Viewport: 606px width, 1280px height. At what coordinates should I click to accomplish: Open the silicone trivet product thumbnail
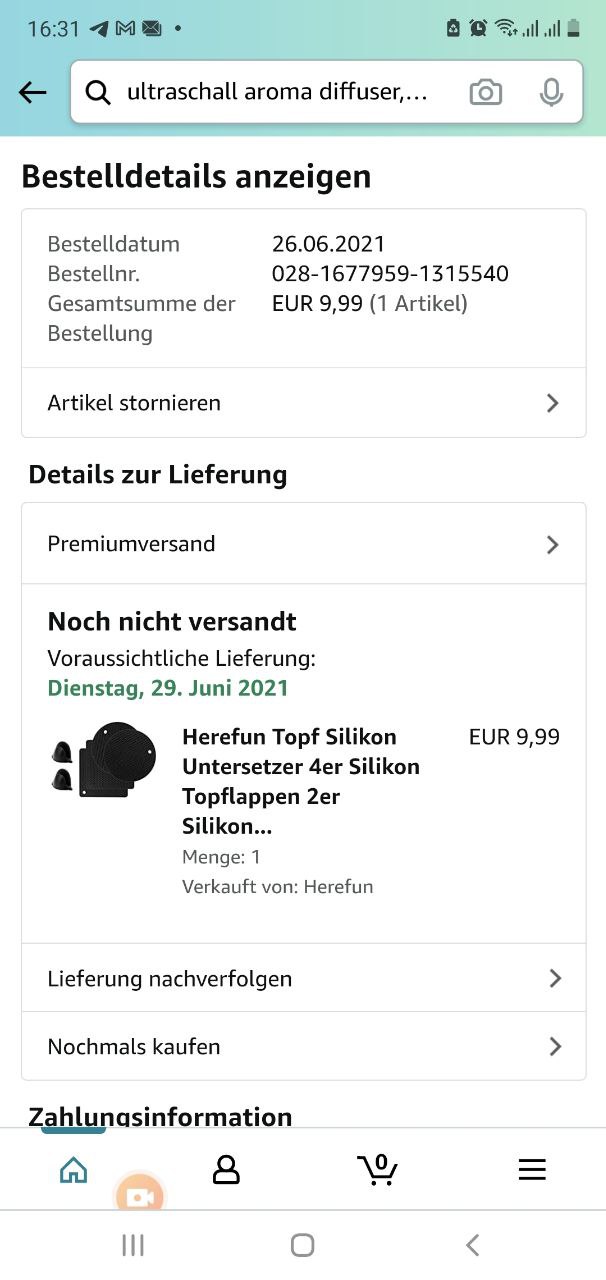103,759
